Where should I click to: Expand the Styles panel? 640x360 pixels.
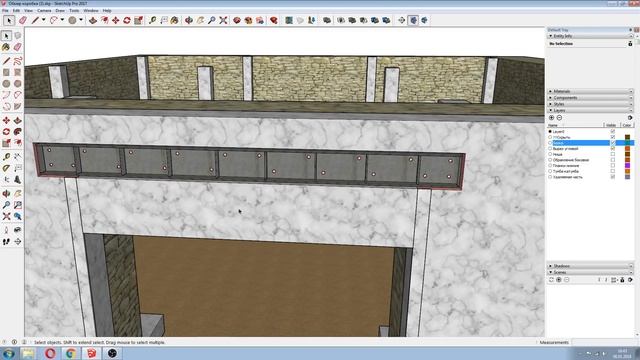551,104
